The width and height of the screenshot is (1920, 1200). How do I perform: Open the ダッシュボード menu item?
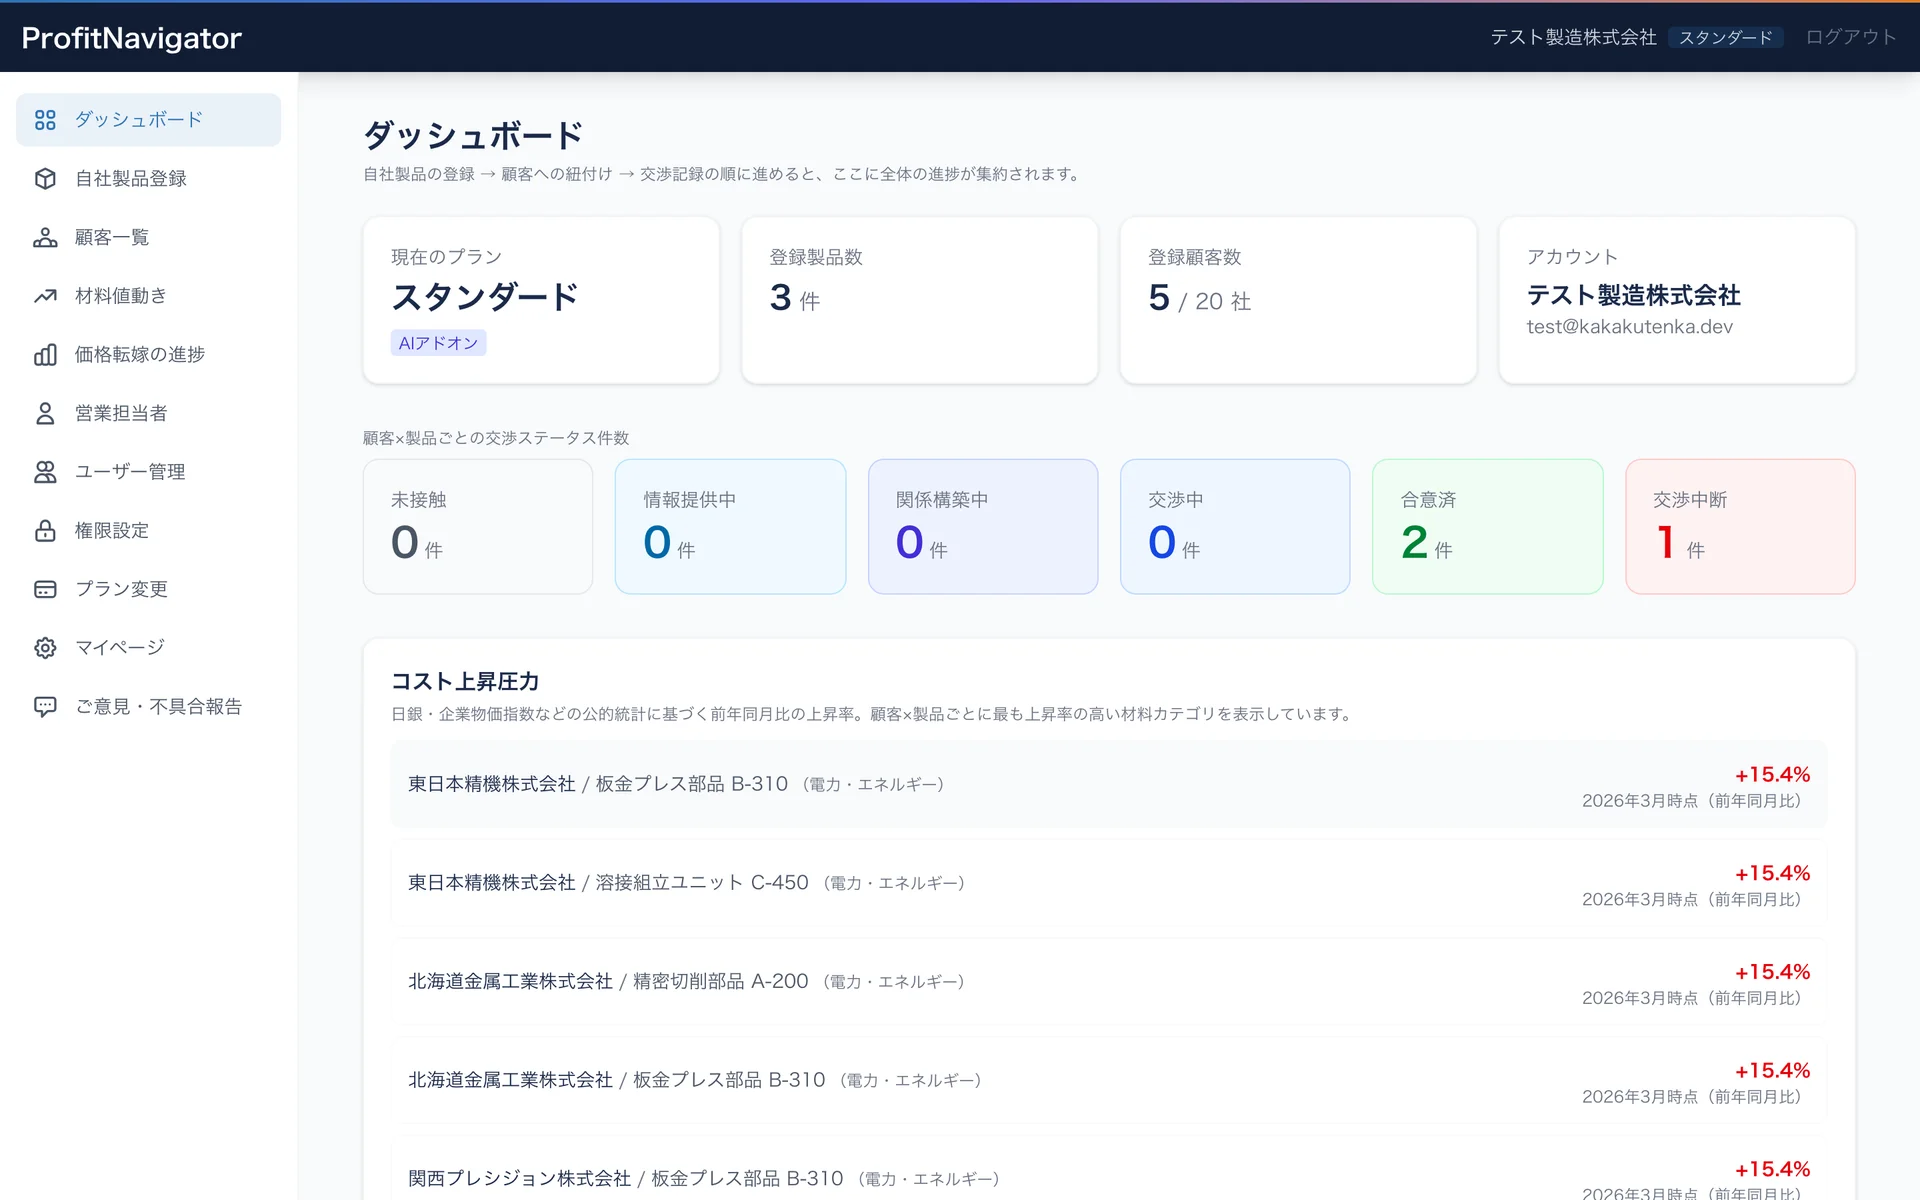(x=148, y=120)
